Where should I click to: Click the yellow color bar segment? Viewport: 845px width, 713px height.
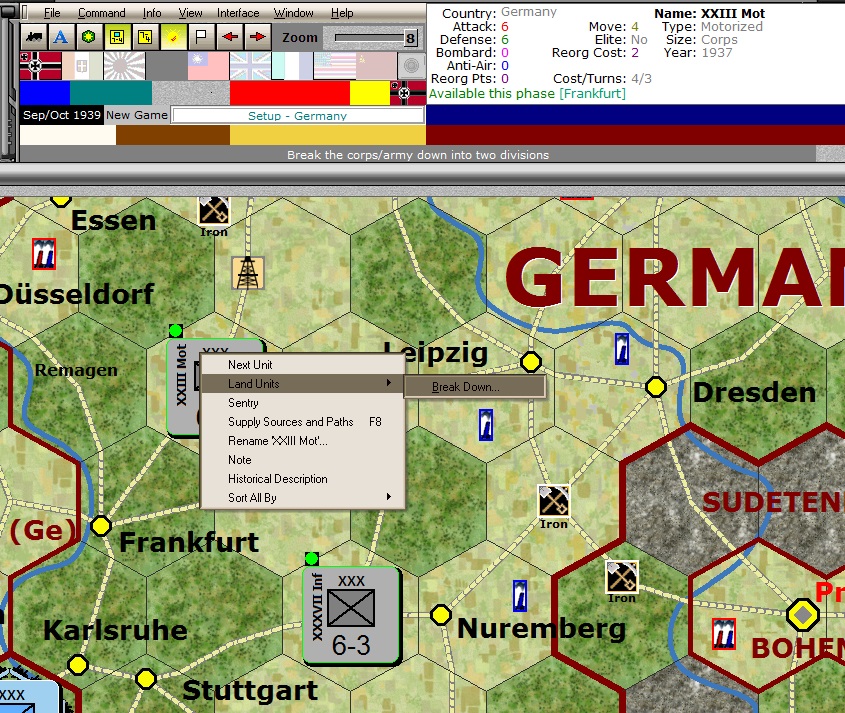click(370, 93)
